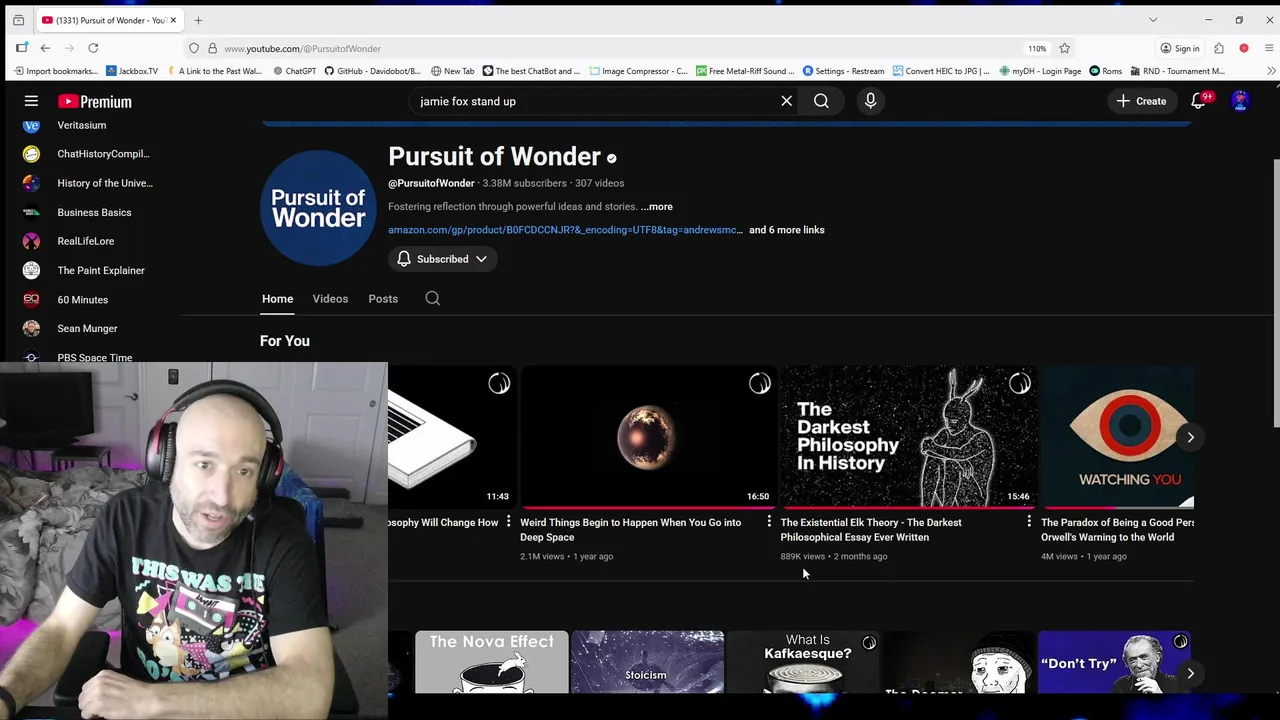Open GitHub Davidobot bookmark
Viewport: 1280px width, 720px height.
click(372, 71)
